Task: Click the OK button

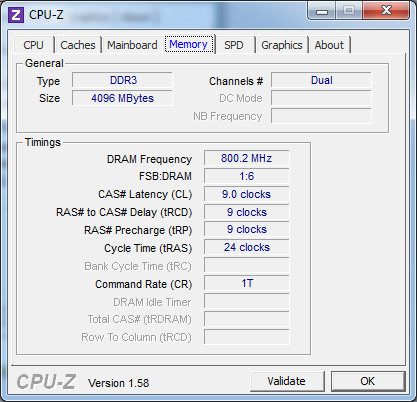Action: [367, 381]
